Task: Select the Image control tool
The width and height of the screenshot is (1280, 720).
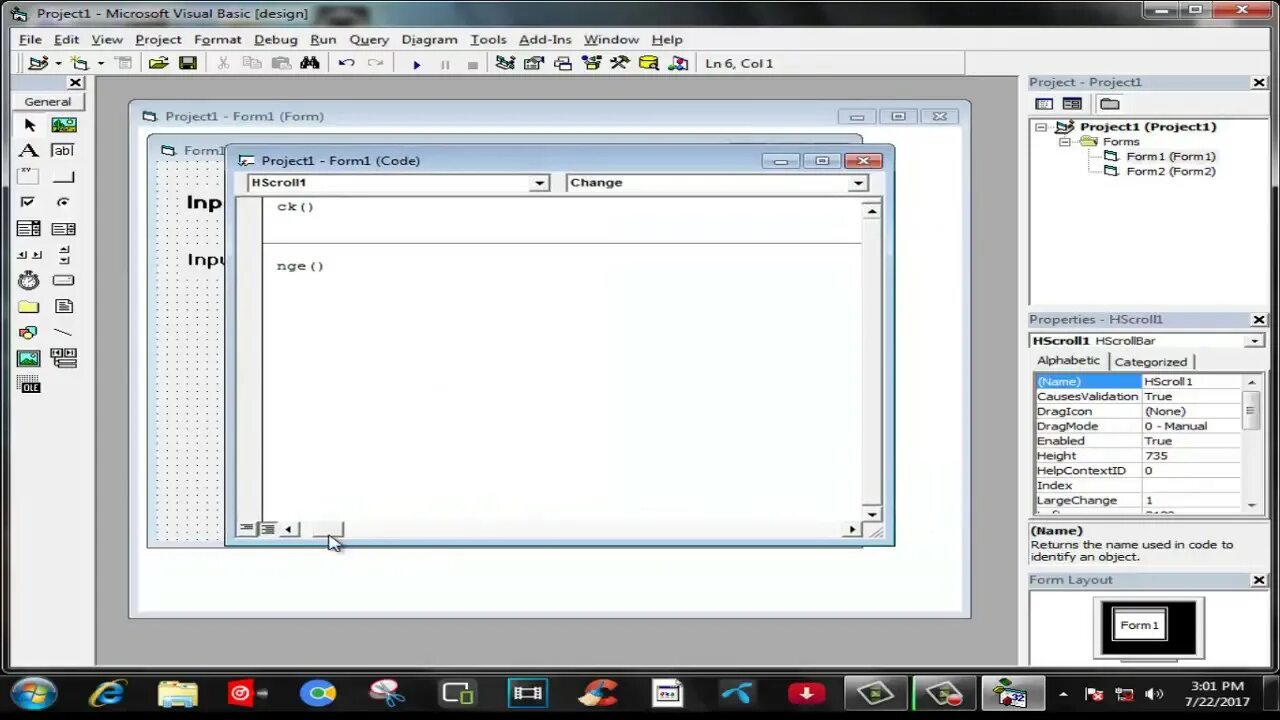Action: click(x=29, y=359)
